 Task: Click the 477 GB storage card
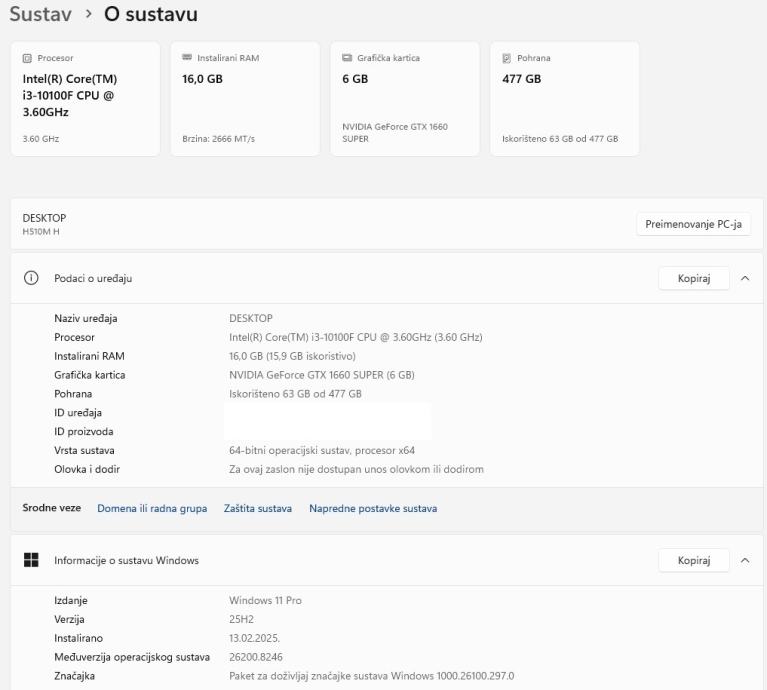[x=565, y=99]
